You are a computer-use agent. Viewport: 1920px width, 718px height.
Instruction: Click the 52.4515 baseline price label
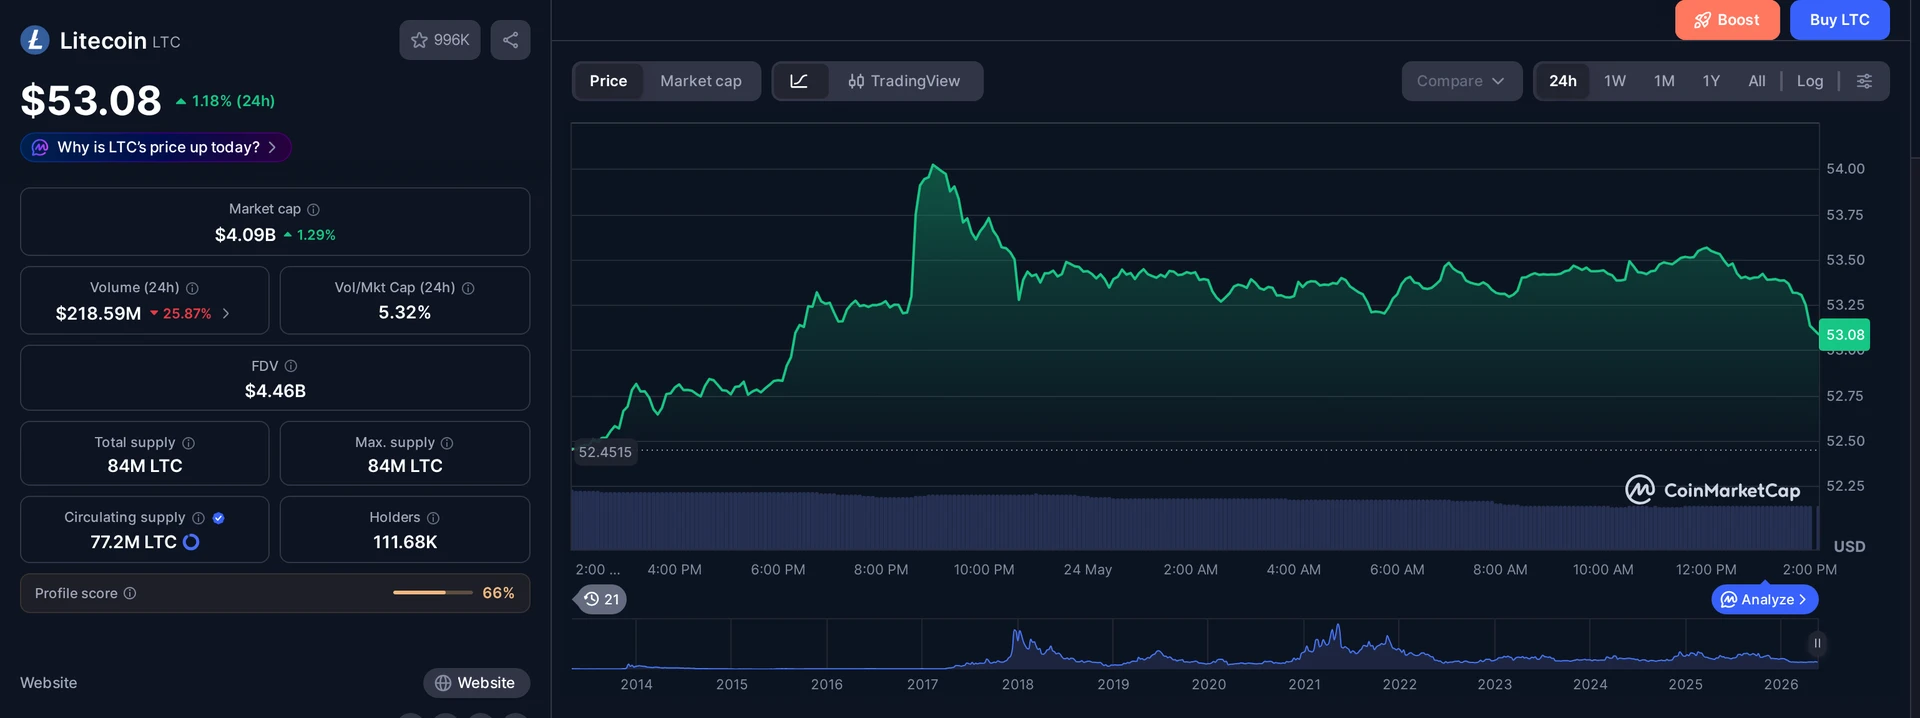(x=605, y=452)
